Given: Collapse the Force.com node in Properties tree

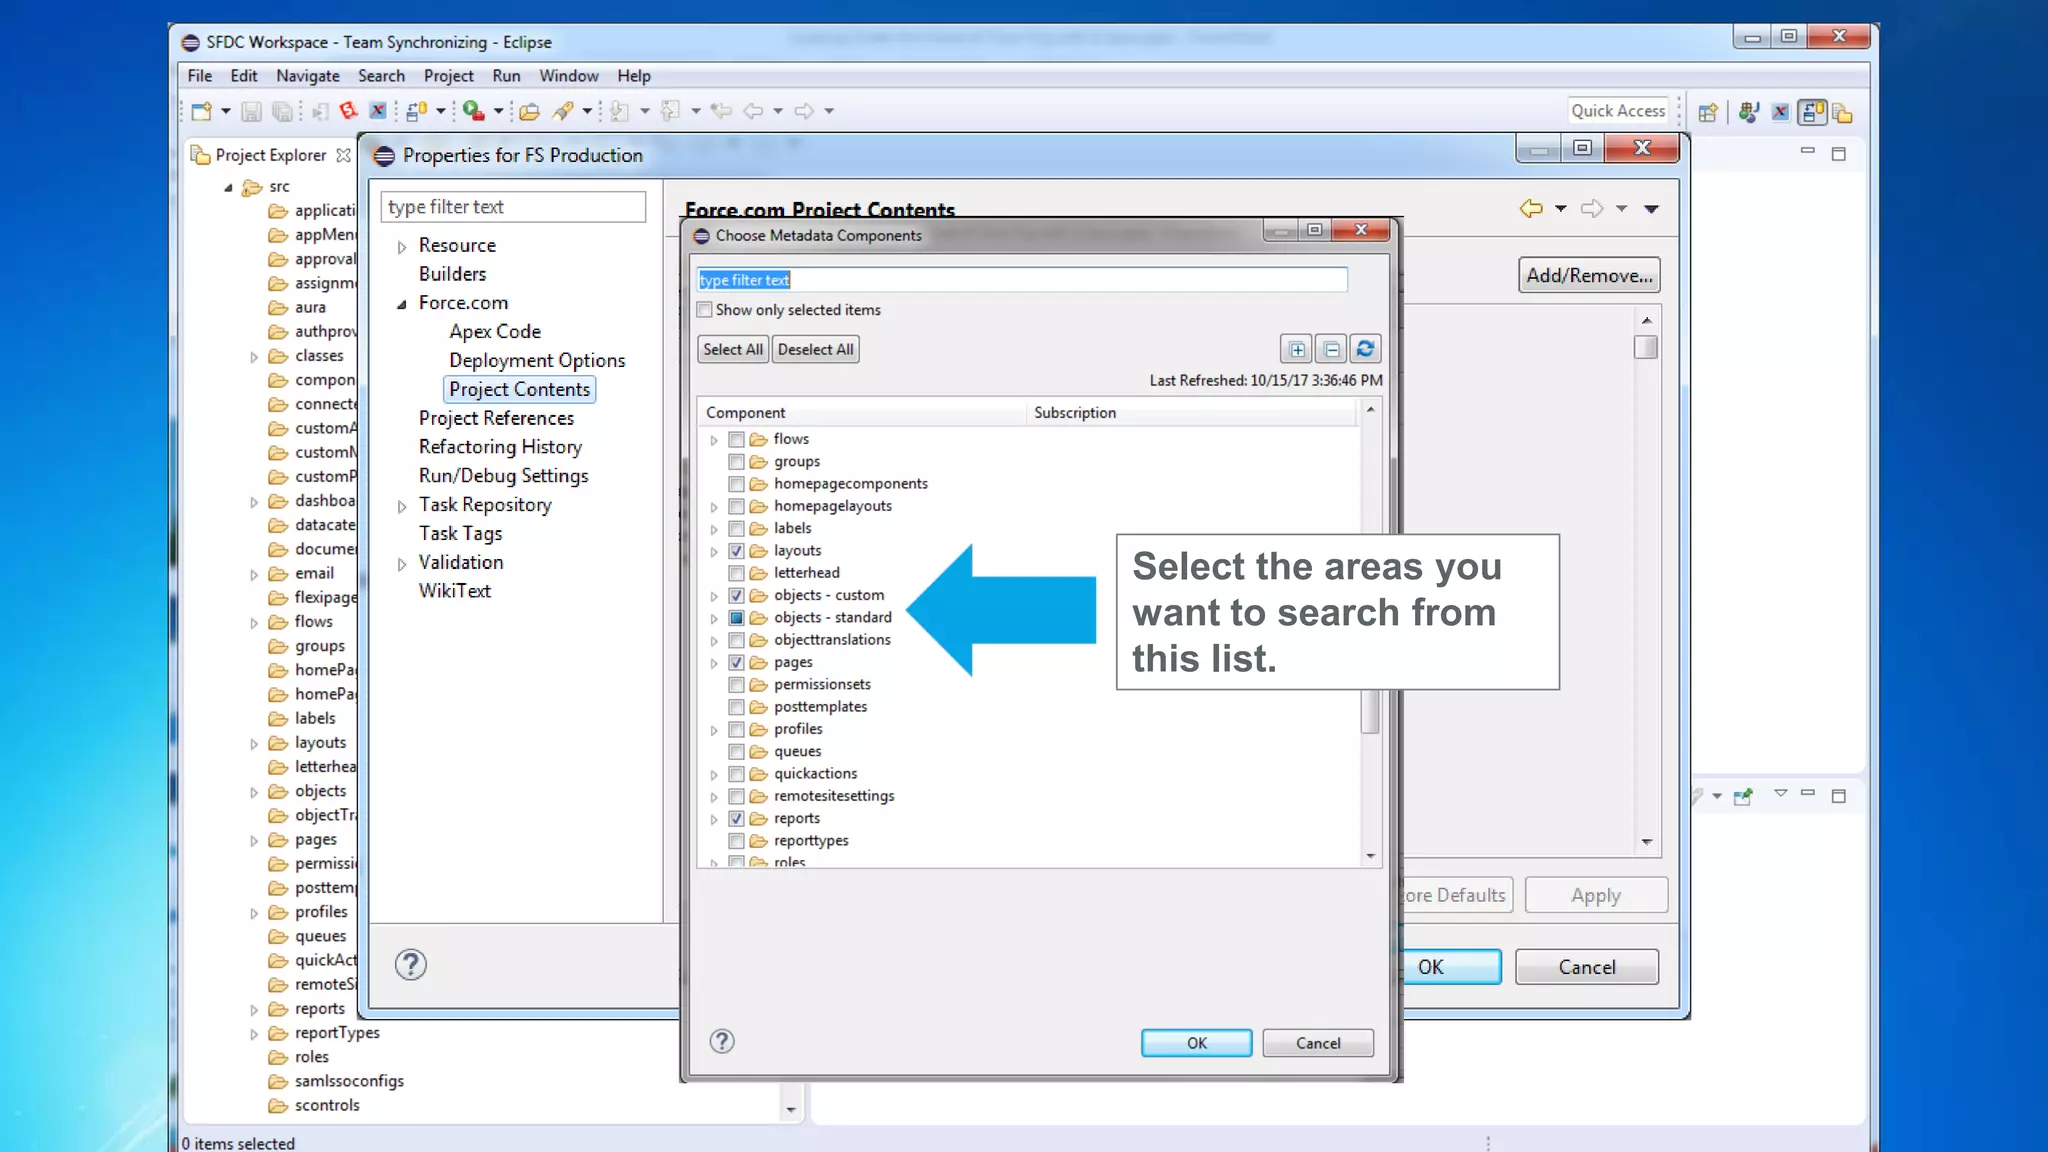Looking at the screenshot, I should (401, 304).
